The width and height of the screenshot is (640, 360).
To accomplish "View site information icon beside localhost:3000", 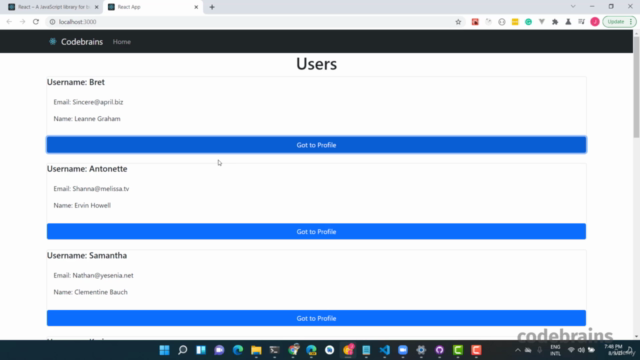I will (x=52, y=22).
